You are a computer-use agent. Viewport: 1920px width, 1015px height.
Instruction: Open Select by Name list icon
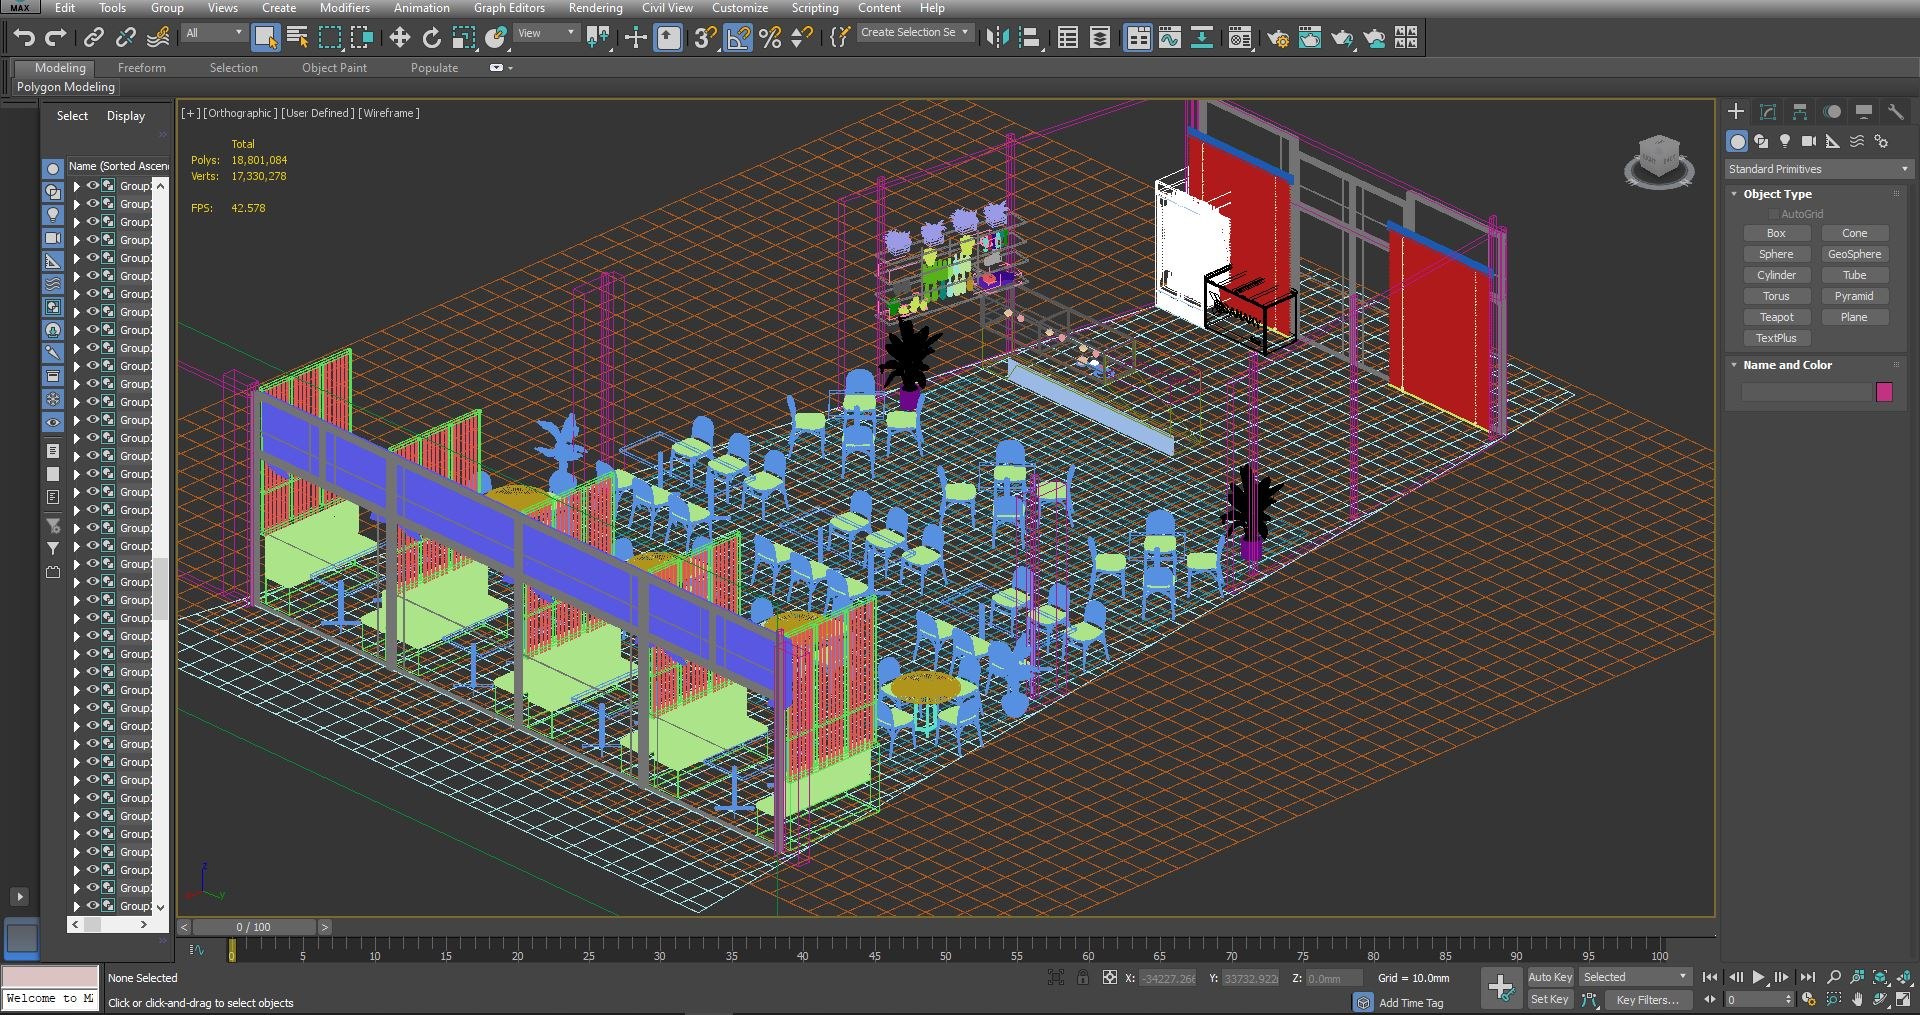coord(297,38)
